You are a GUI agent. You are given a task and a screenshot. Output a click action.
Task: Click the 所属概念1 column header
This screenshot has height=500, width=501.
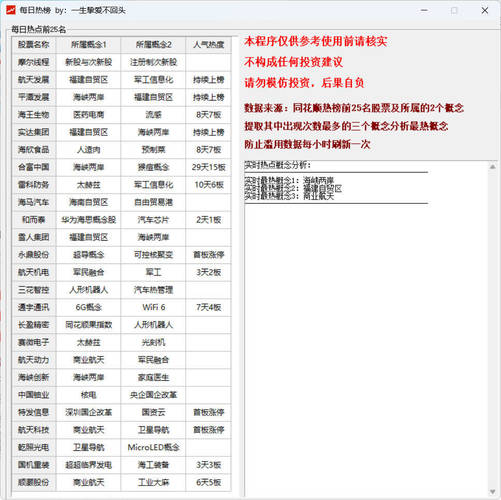(88, 45)
